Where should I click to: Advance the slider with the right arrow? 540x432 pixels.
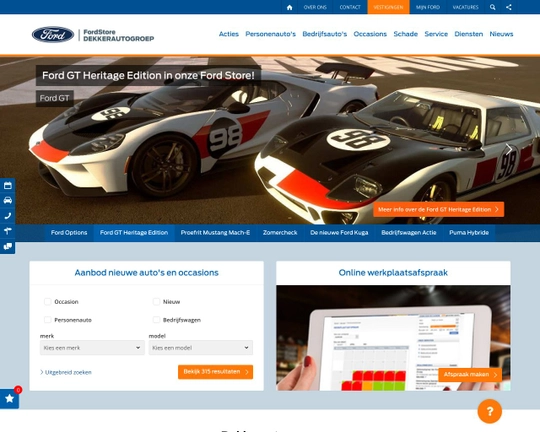tap(509, 150)
